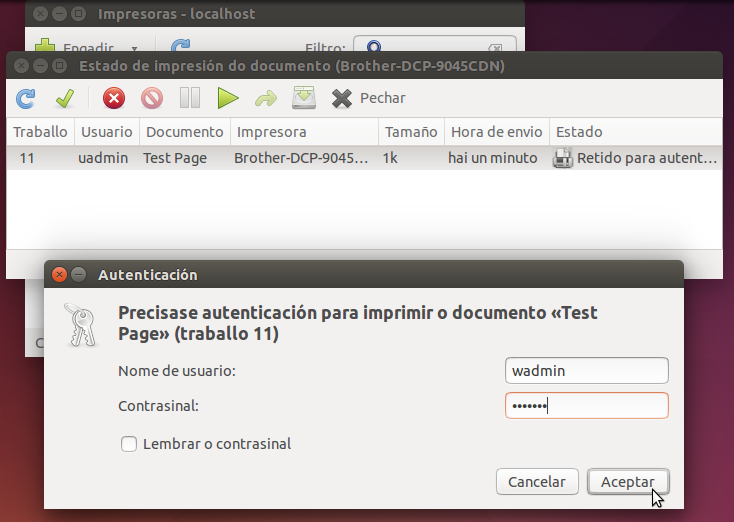This screenshot has height=522, width=734.
Task: Click the keys icon in Autenticación dialog
Action: point(81,325)
